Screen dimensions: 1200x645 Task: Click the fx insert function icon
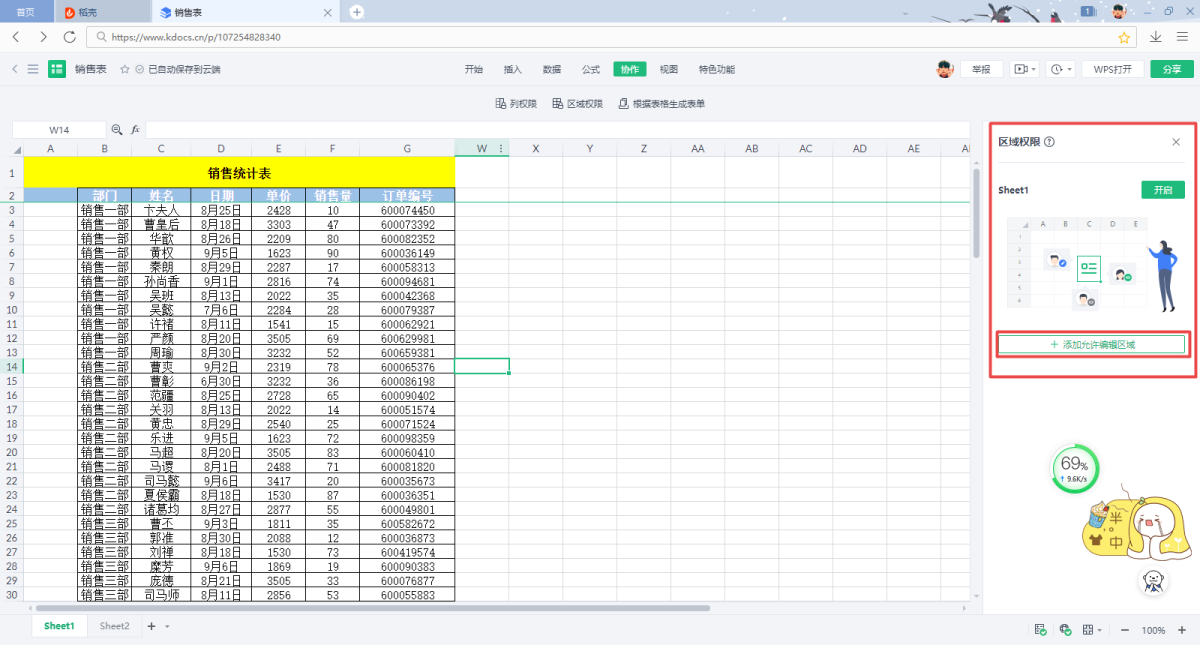pos(135,130)
